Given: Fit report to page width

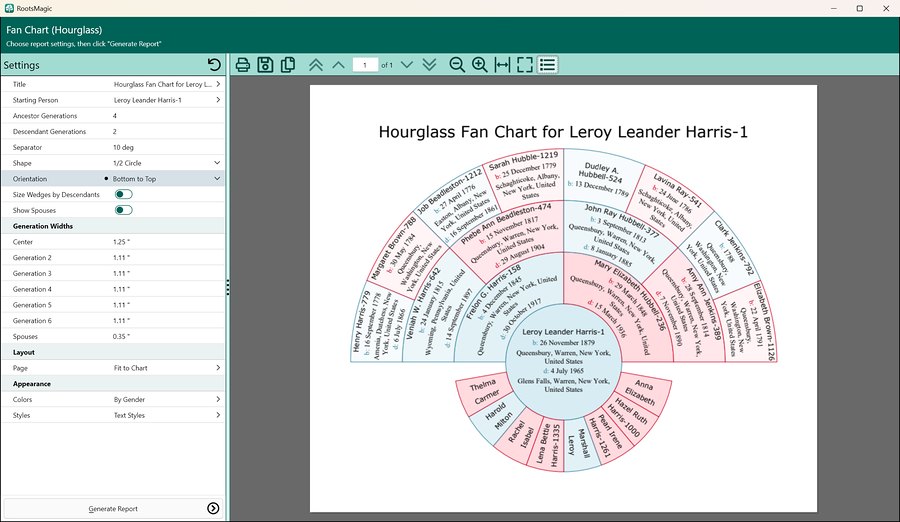Looking at the screenshot, I should pos(502,65).
